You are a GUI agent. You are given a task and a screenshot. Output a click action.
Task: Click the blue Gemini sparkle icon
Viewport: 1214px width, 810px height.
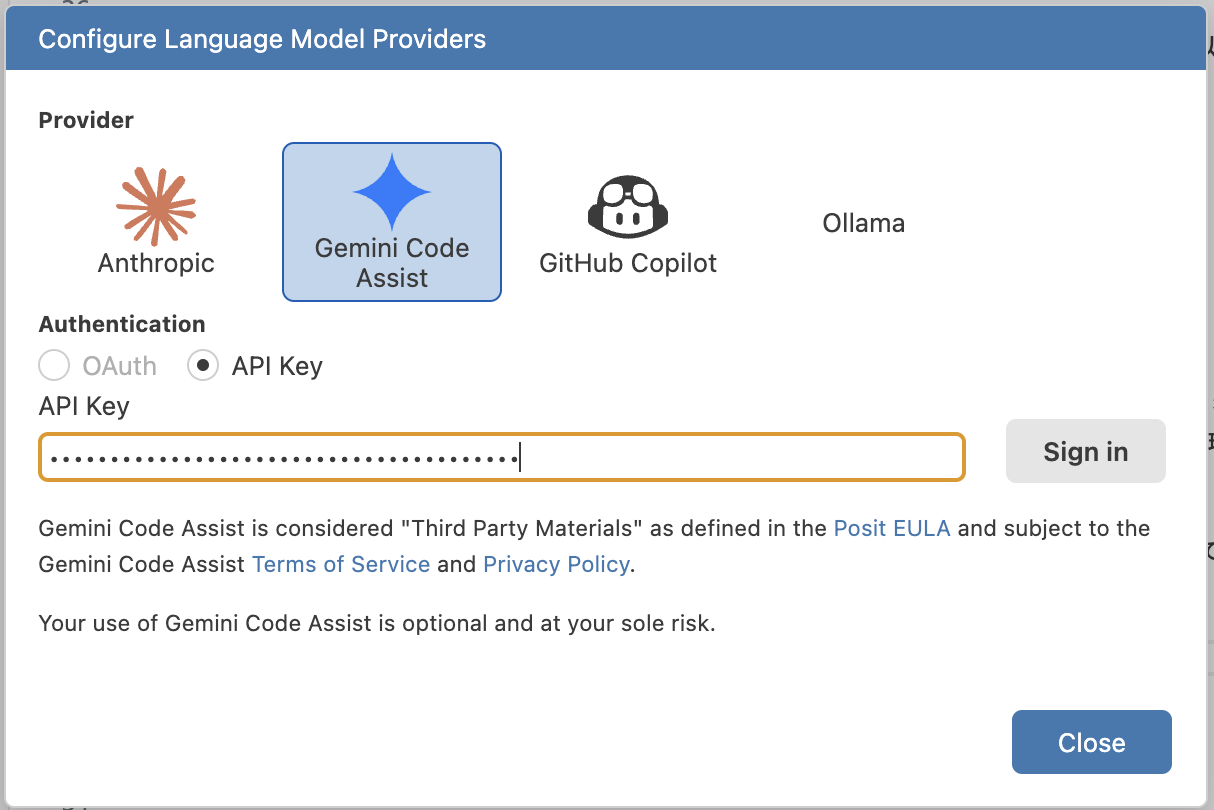coord(392,193)
